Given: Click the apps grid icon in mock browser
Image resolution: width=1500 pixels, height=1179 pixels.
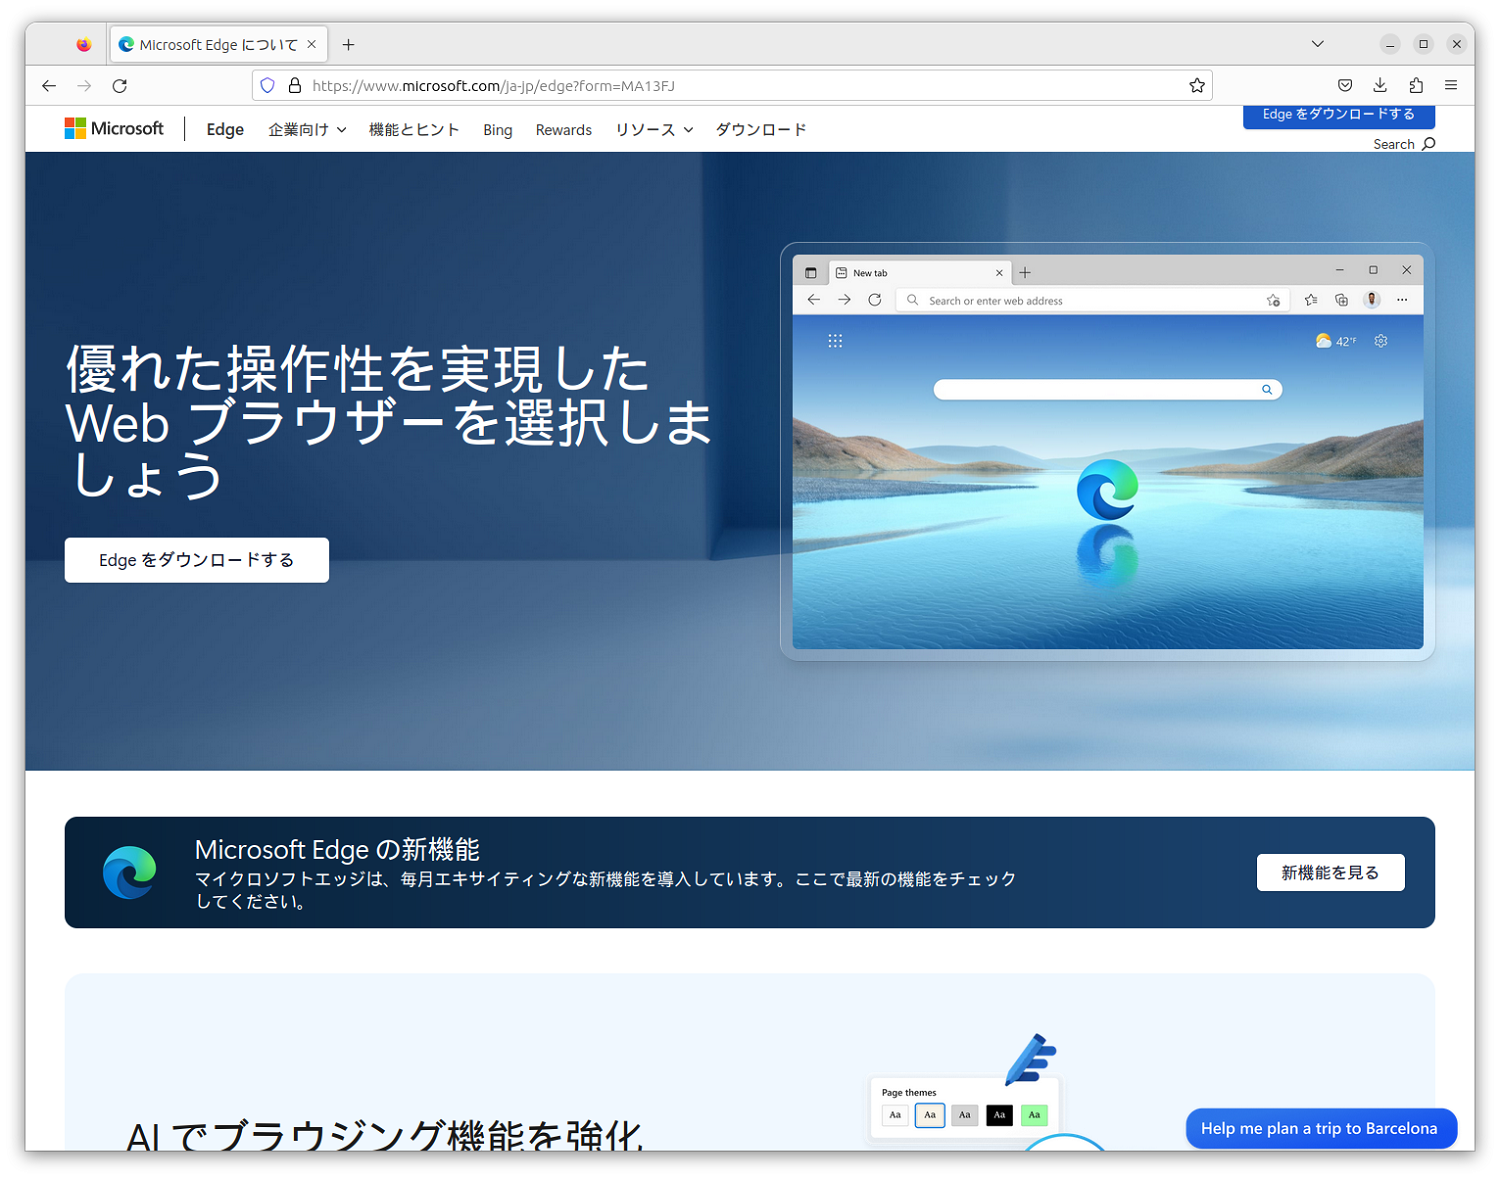Looking at the screenshot, I should click(x=835, y=341).
